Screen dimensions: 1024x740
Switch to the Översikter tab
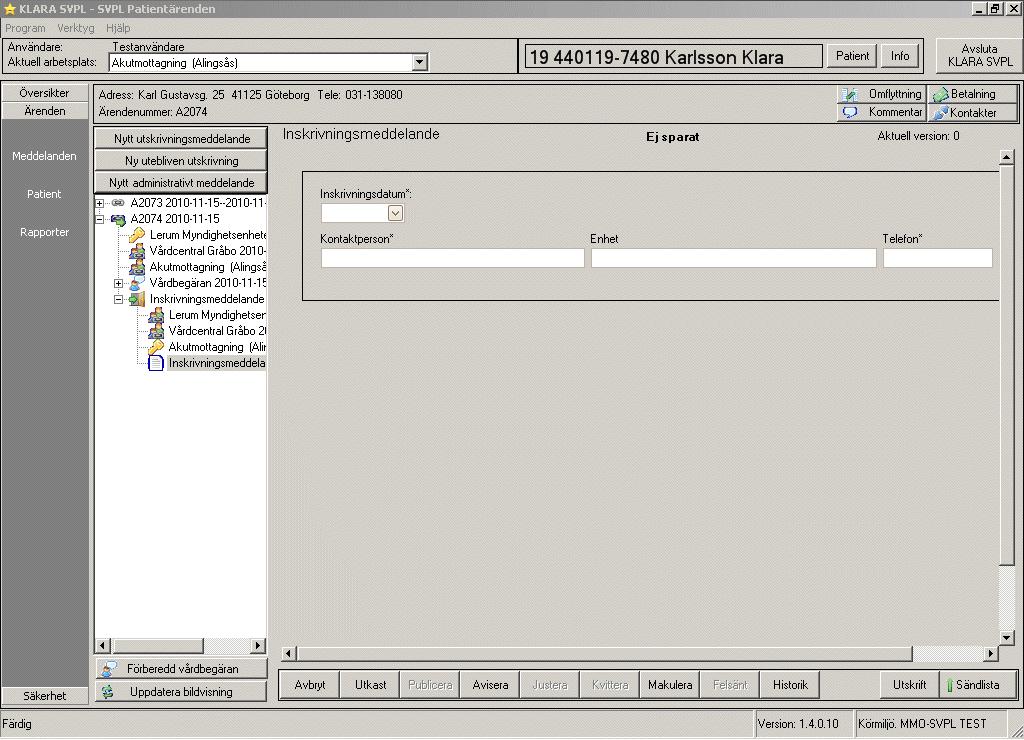[44, 93]
